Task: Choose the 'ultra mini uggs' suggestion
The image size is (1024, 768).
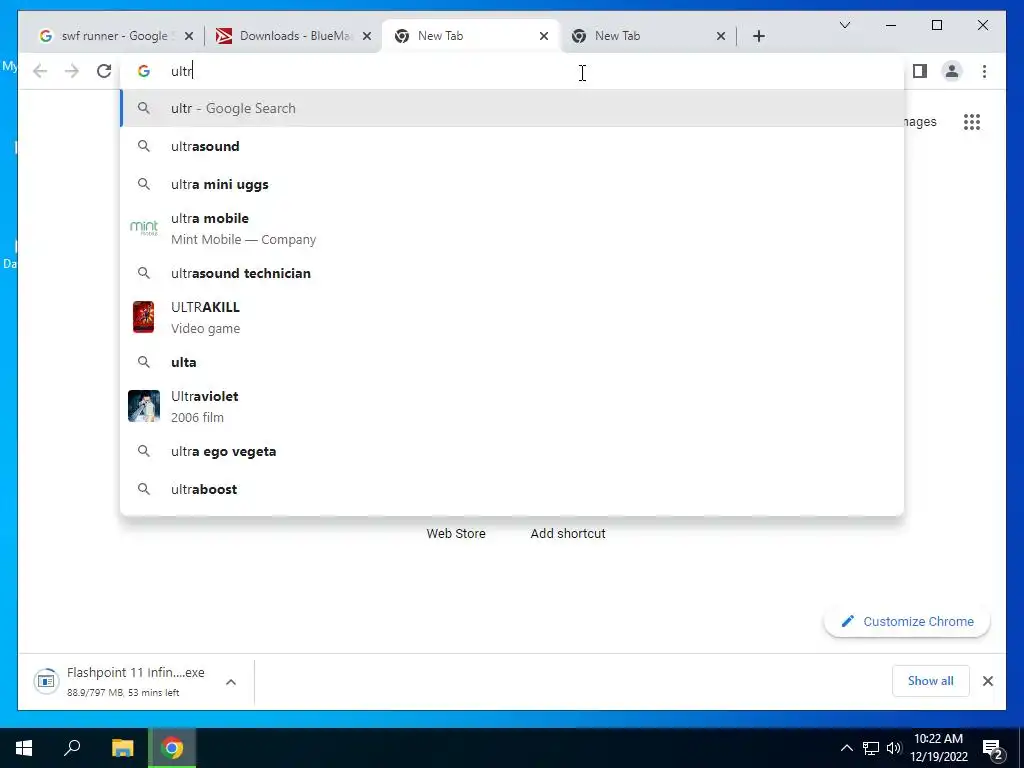Action: pyautogui.click(x=512, y=184)
